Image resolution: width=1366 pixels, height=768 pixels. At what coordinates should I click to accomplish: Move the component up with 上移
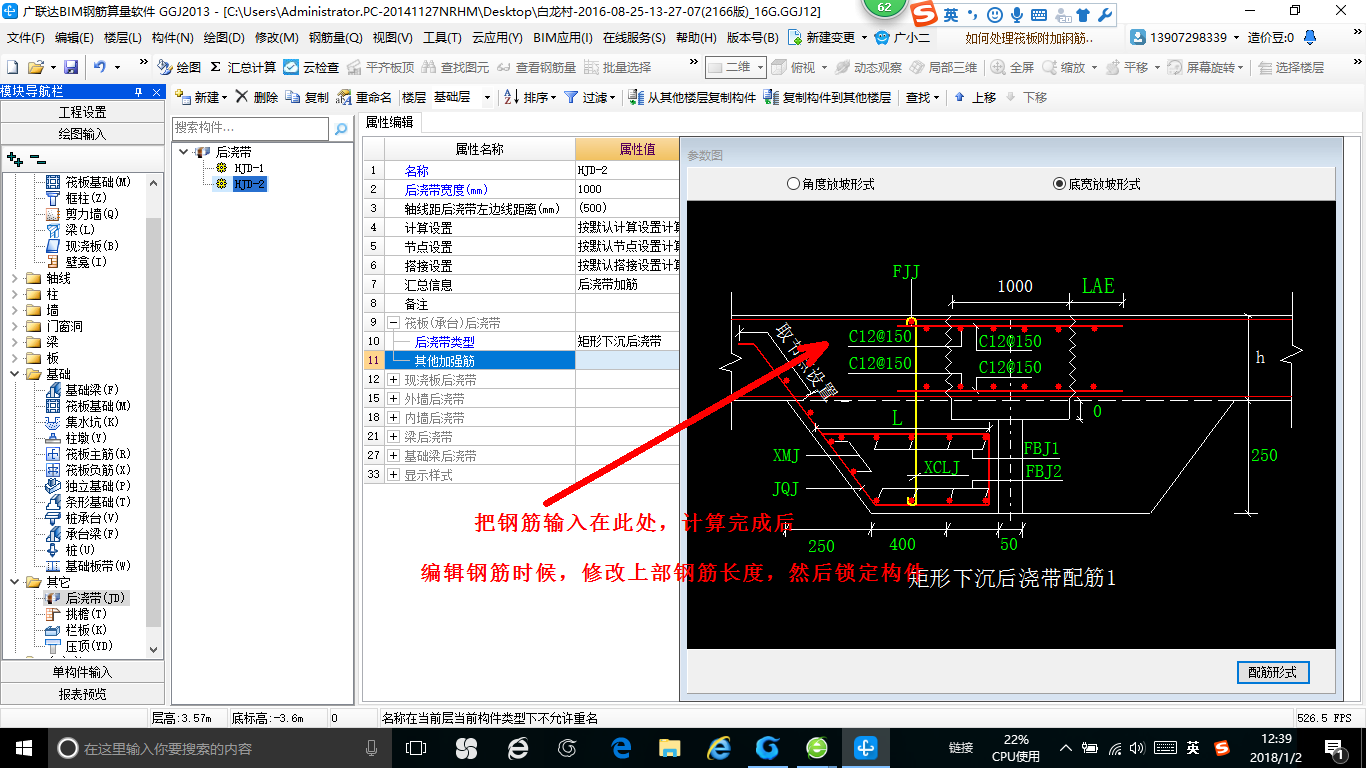coord(975,97)
